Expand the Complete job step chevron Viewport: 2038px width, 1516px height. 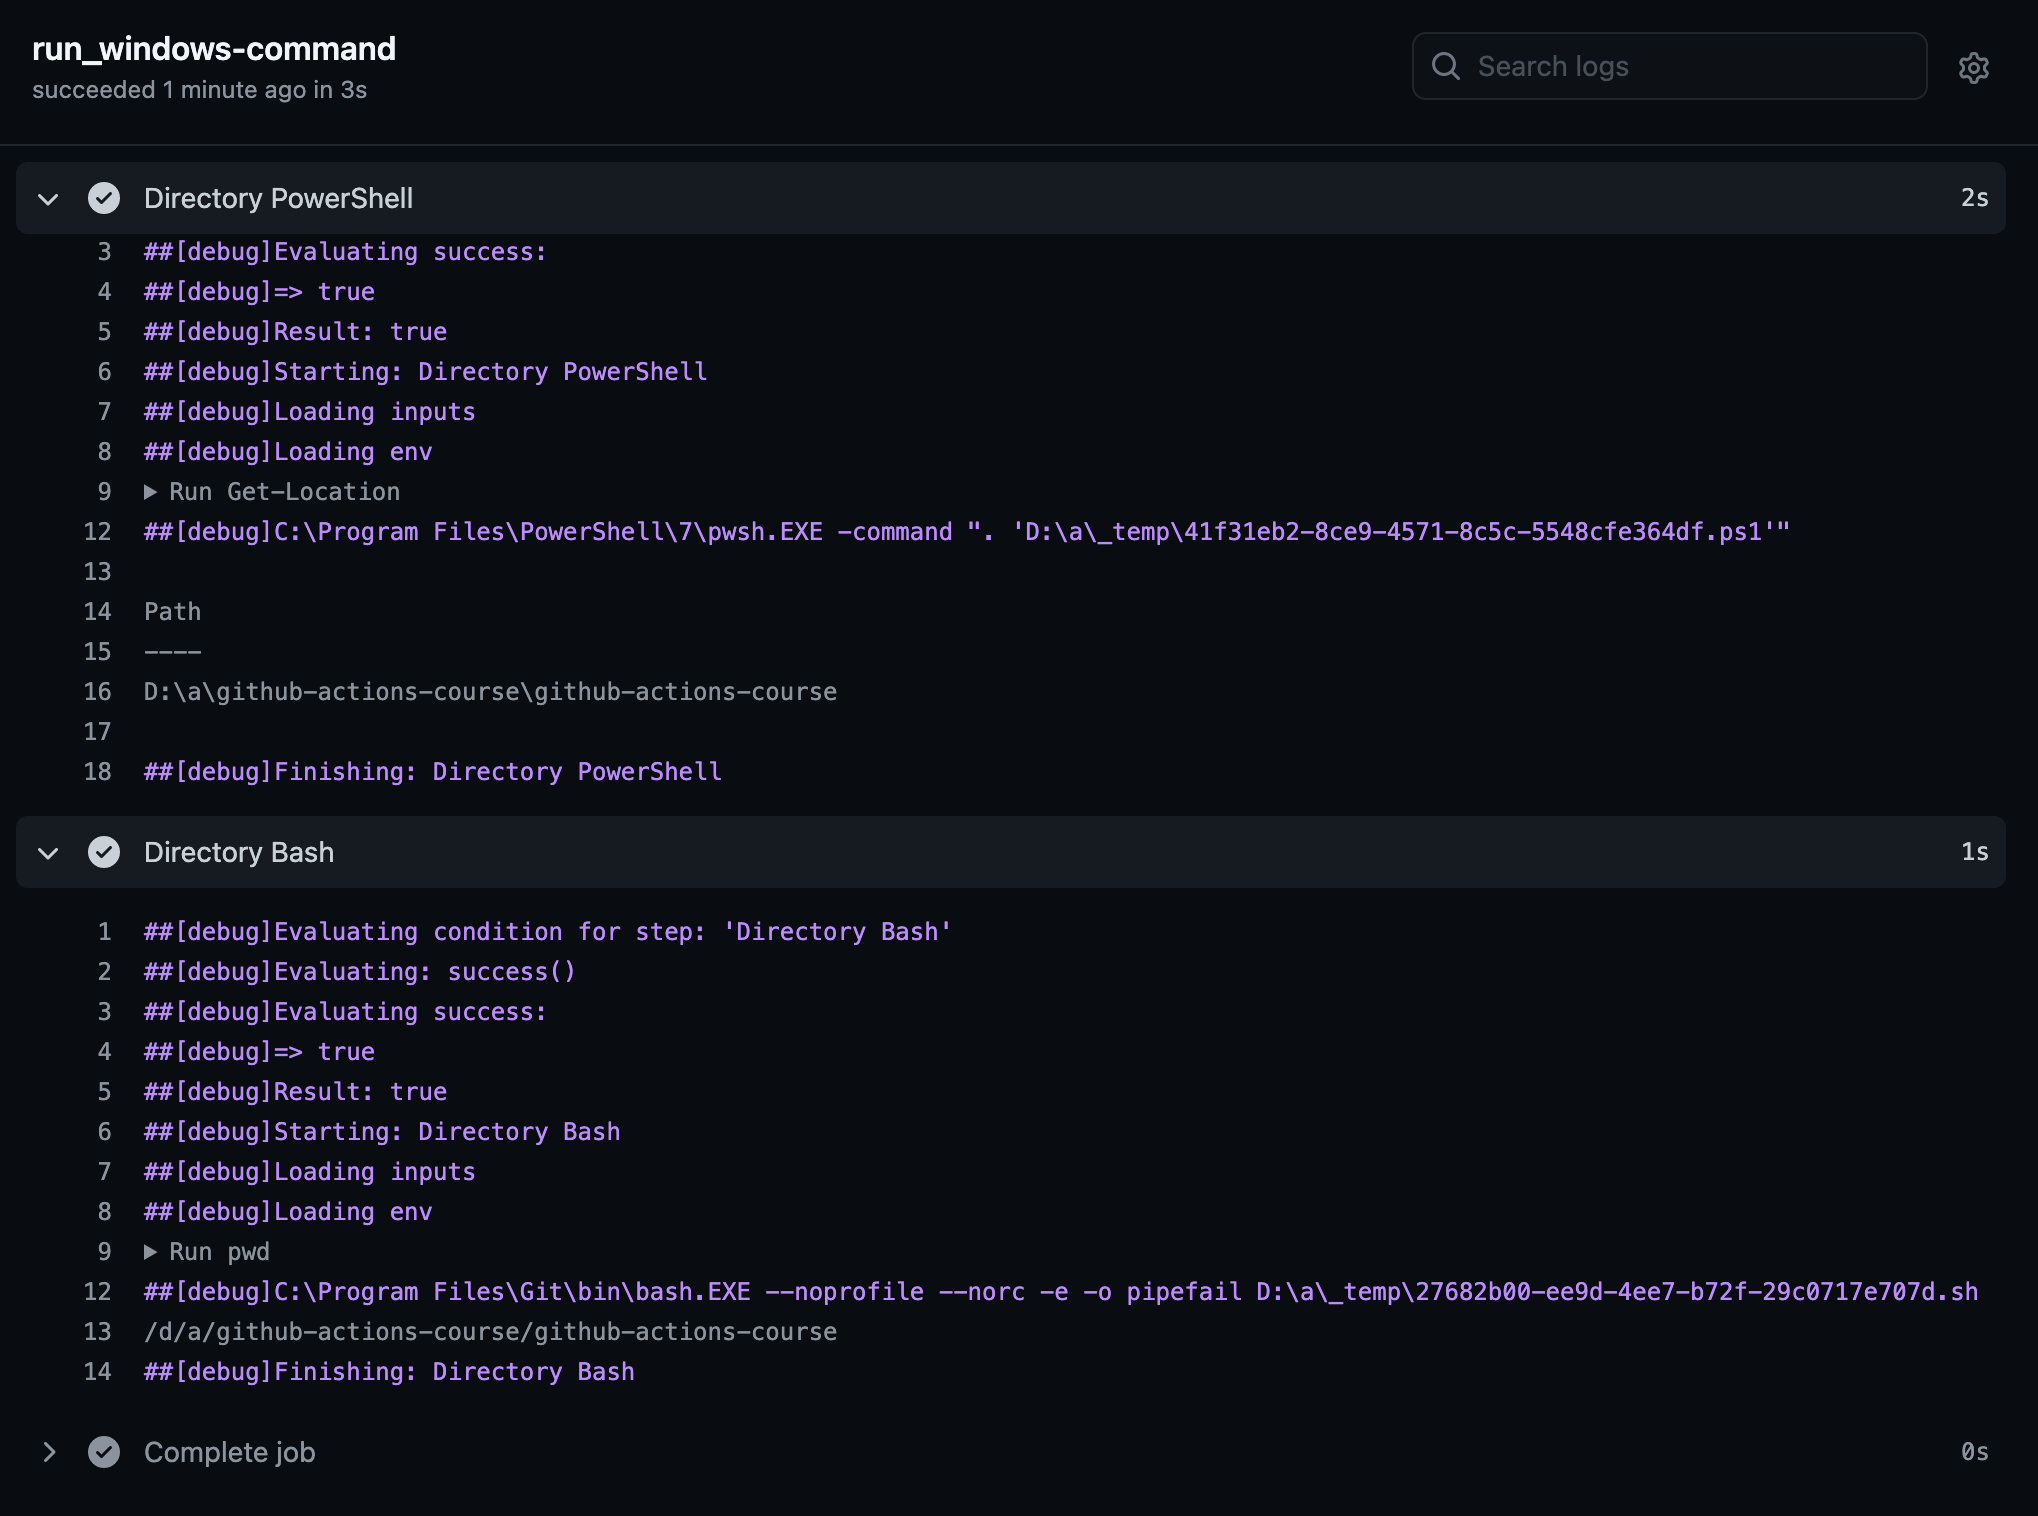coord(48,1452)
